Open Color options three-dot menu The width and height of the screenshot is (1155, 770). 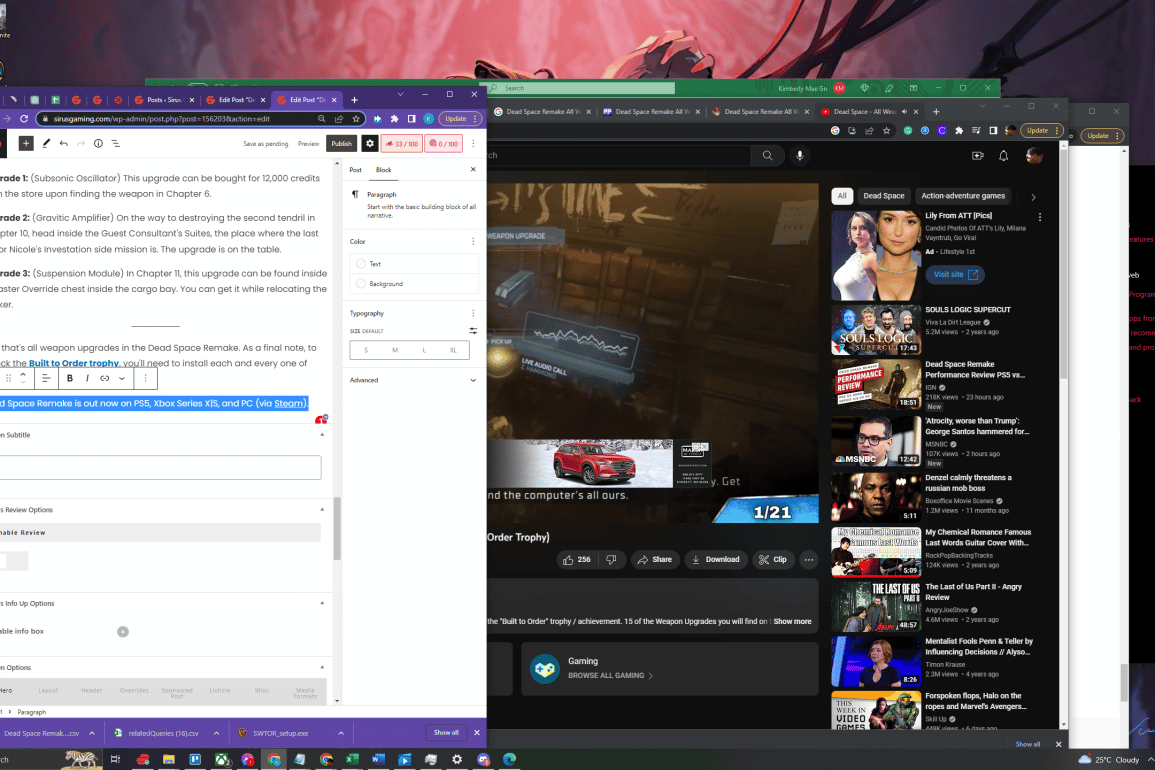pyautogui.click(x=473, y=241)
